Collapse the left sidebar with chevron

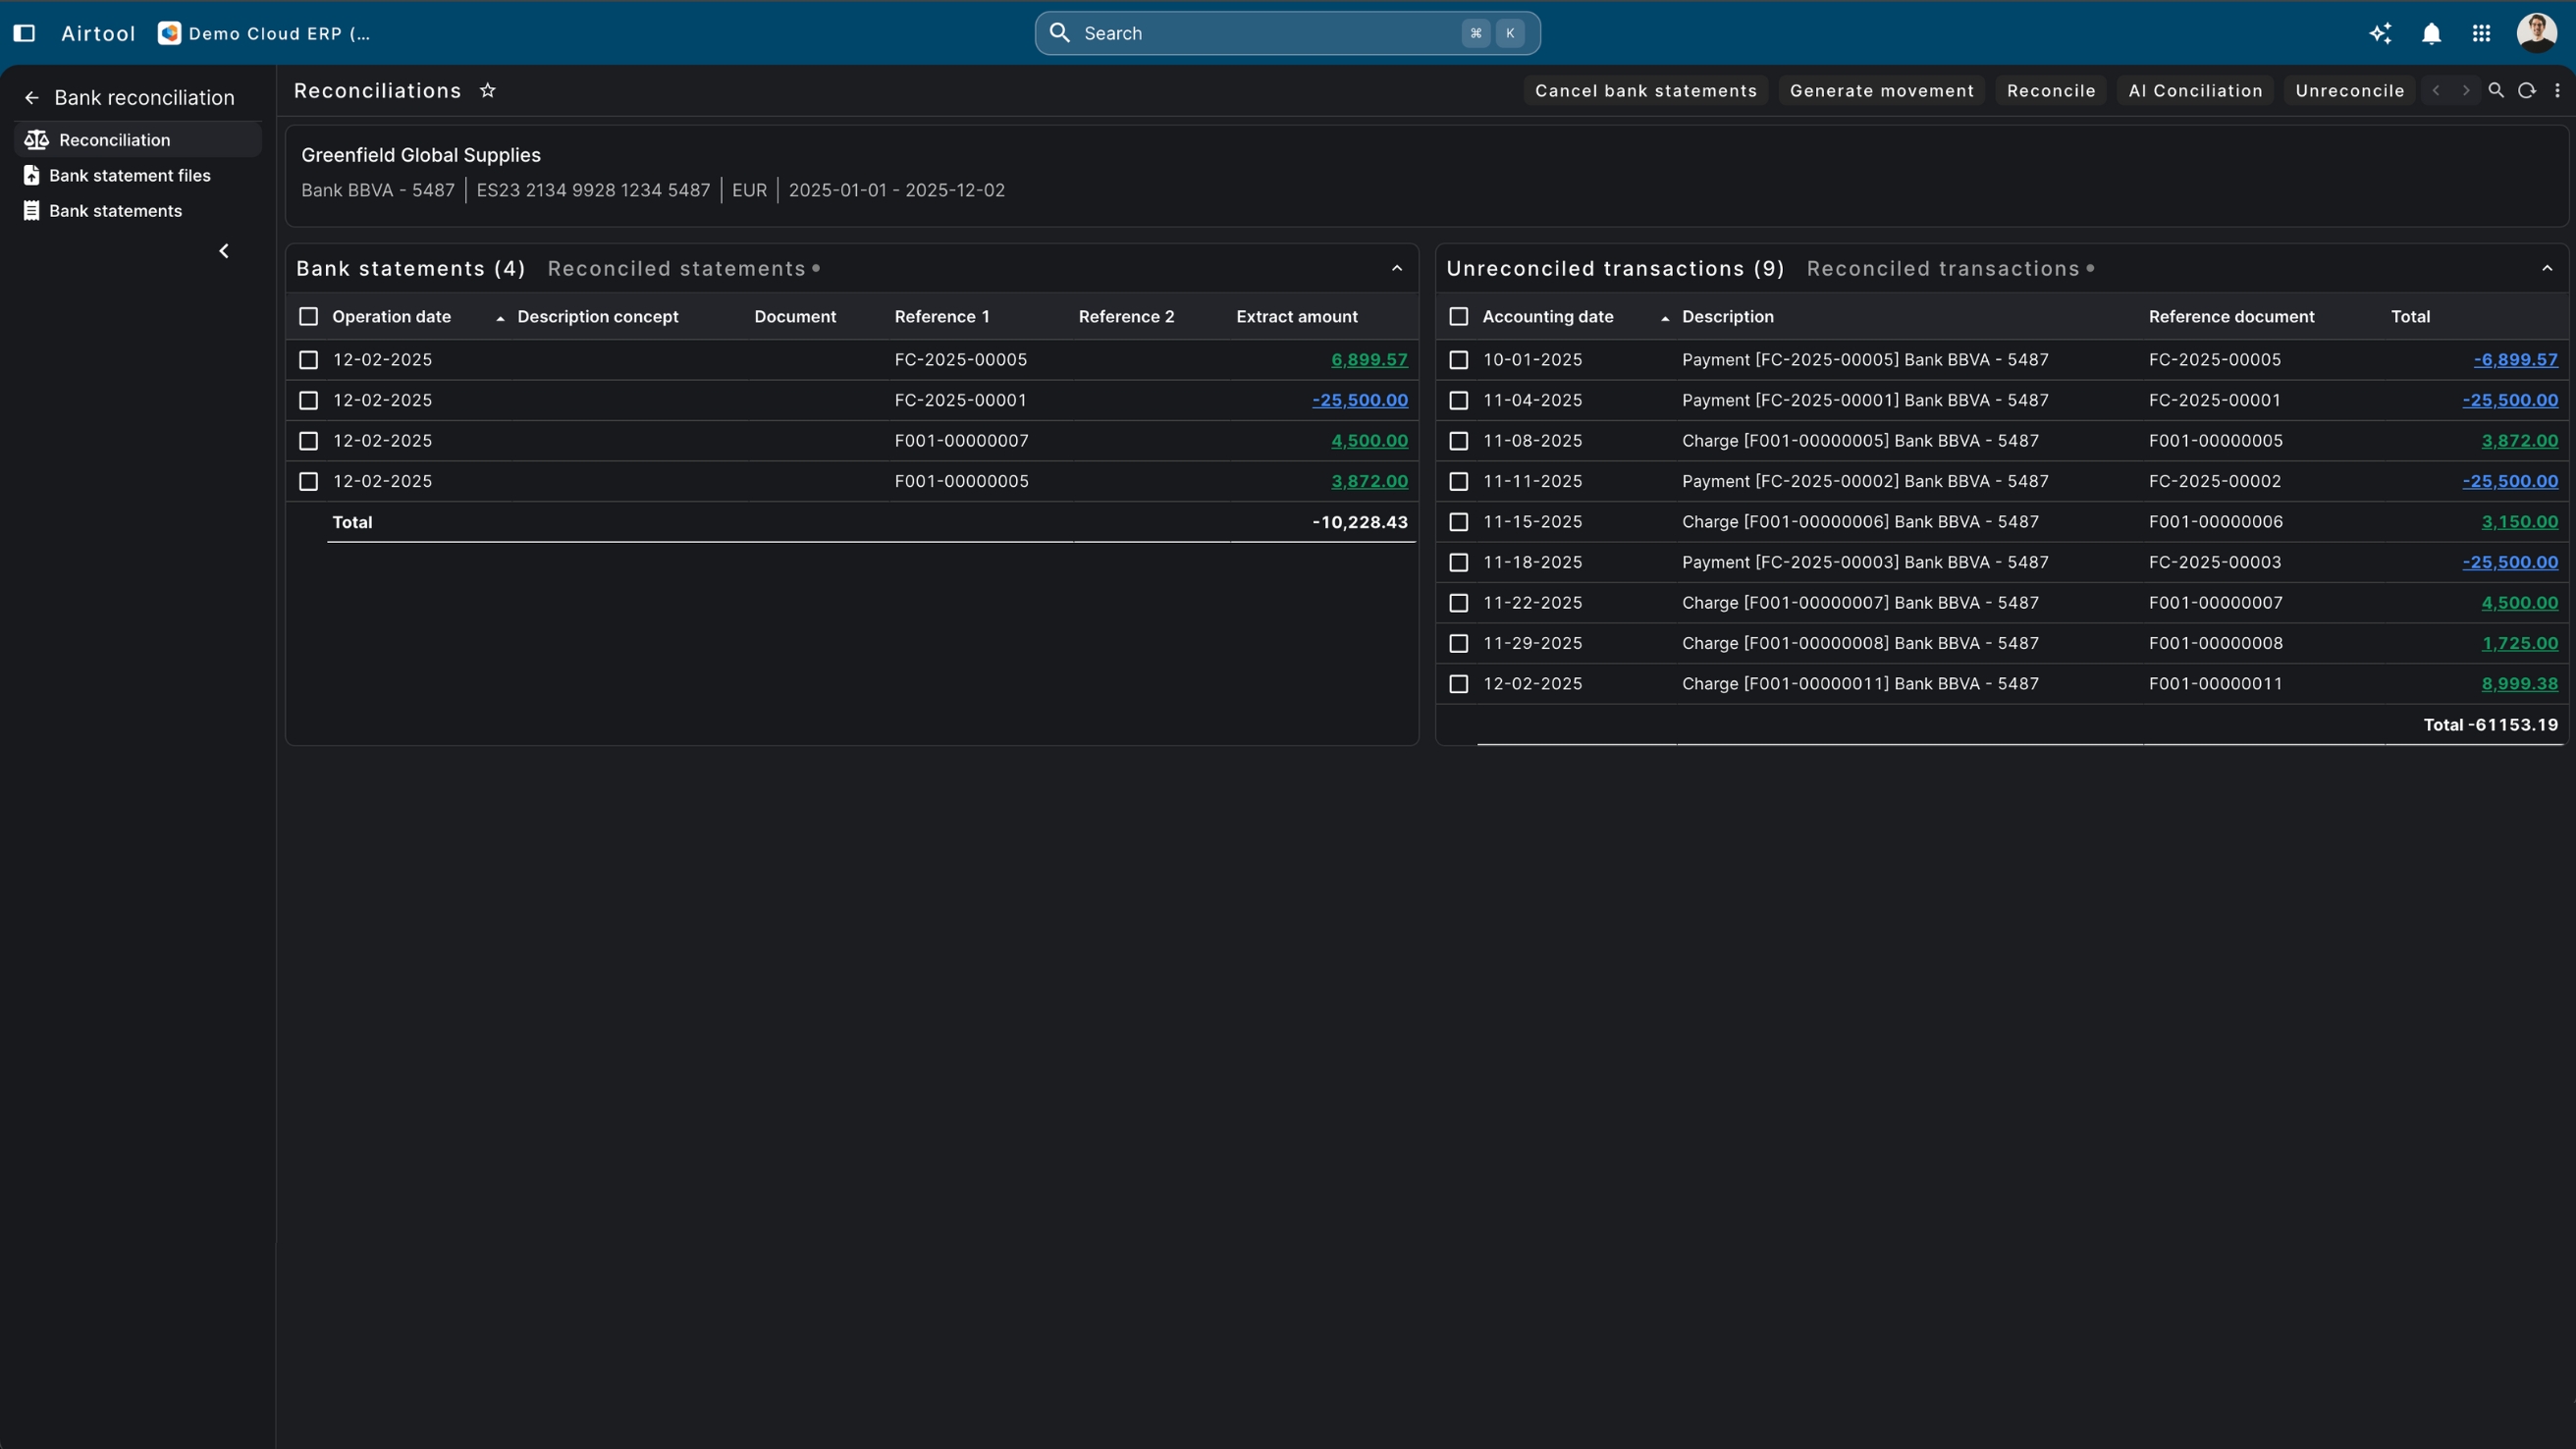tap(223, 251)
